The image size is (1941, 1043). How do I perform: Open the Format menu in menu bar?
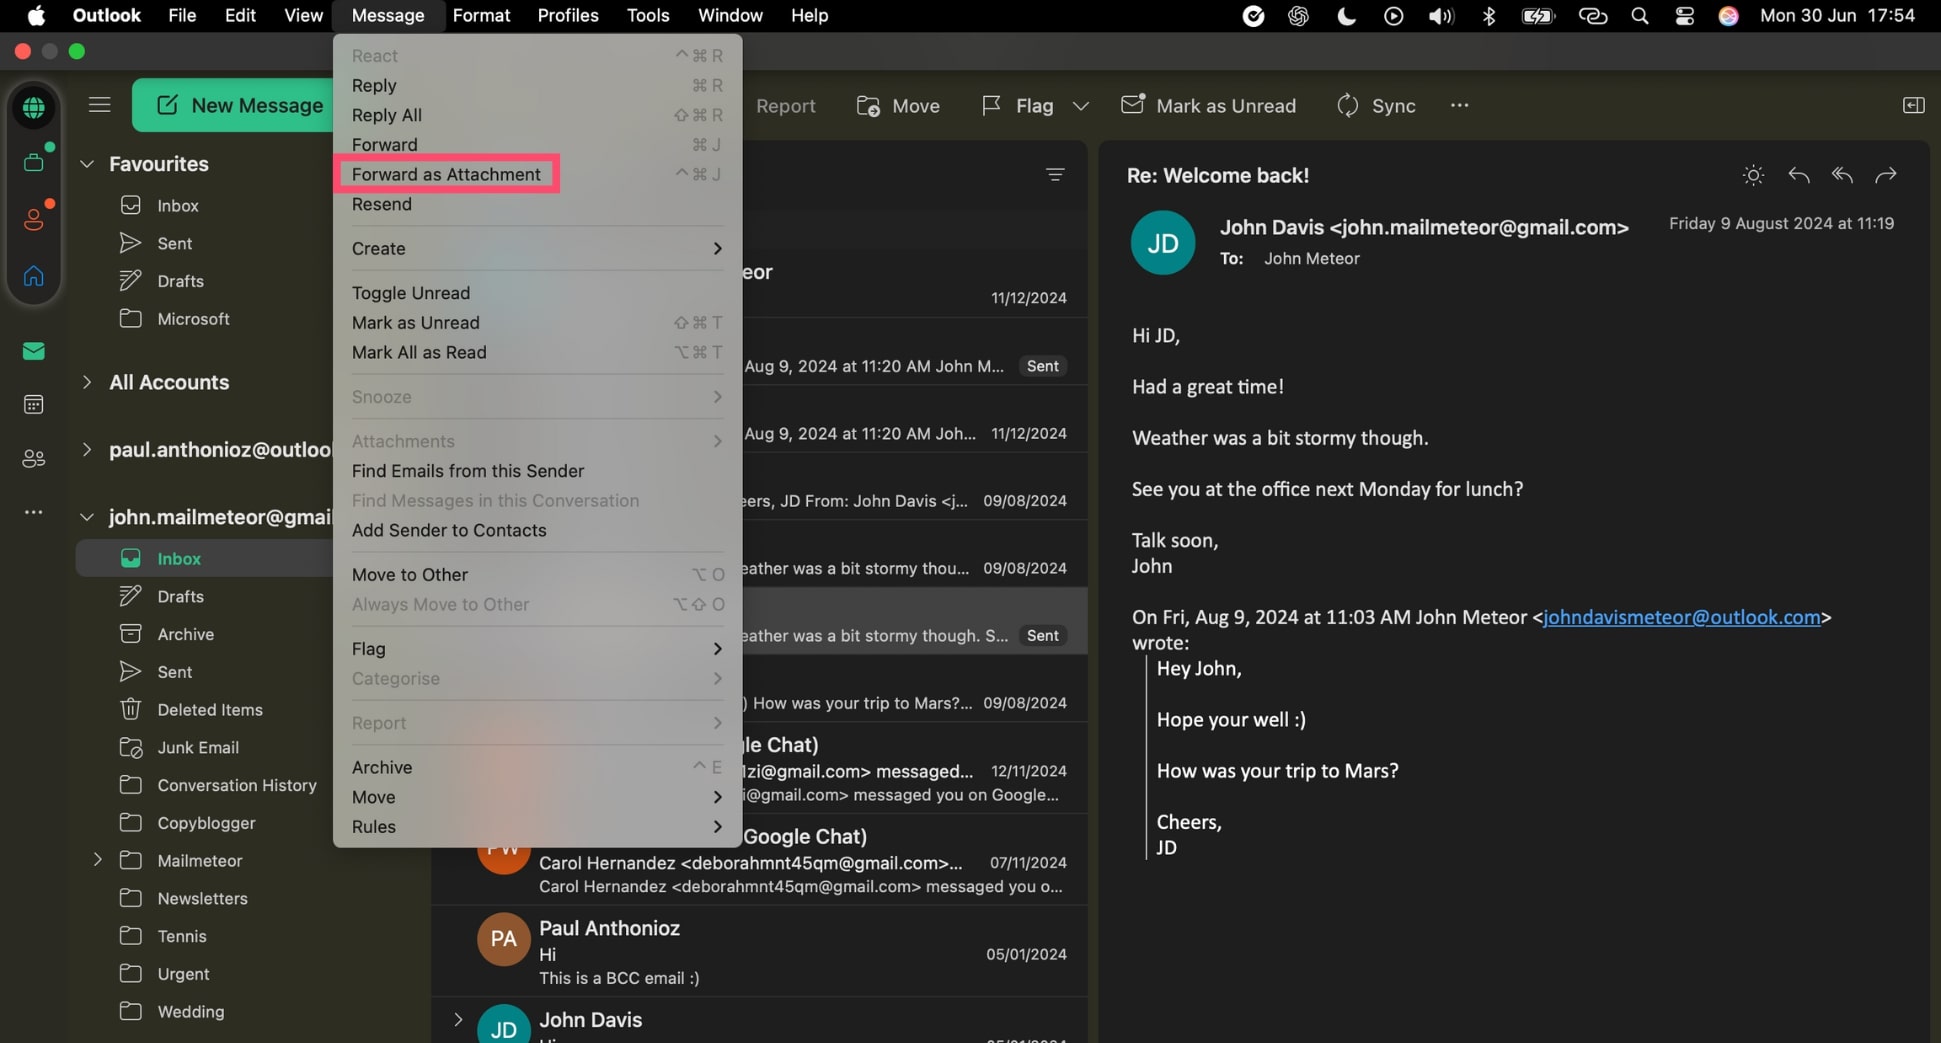tap(481, 16)
